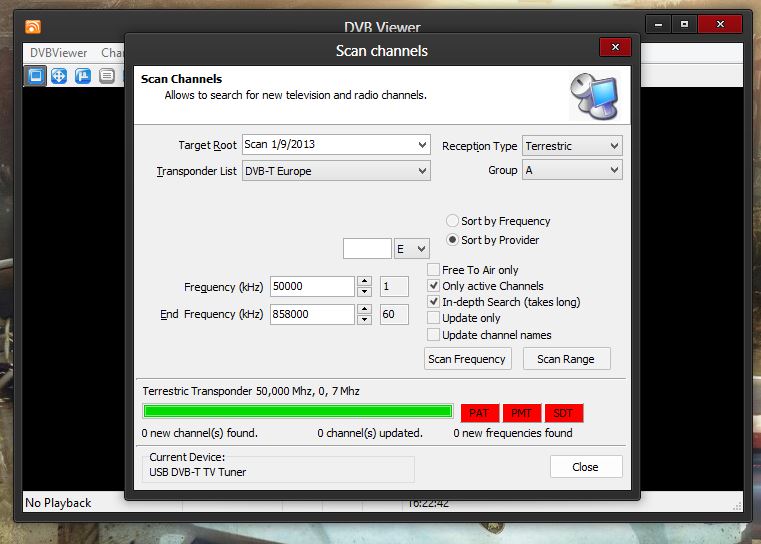Increase End Frequency with up arrow
This screenshot has height=544, width=761.
tap(364, 309)
